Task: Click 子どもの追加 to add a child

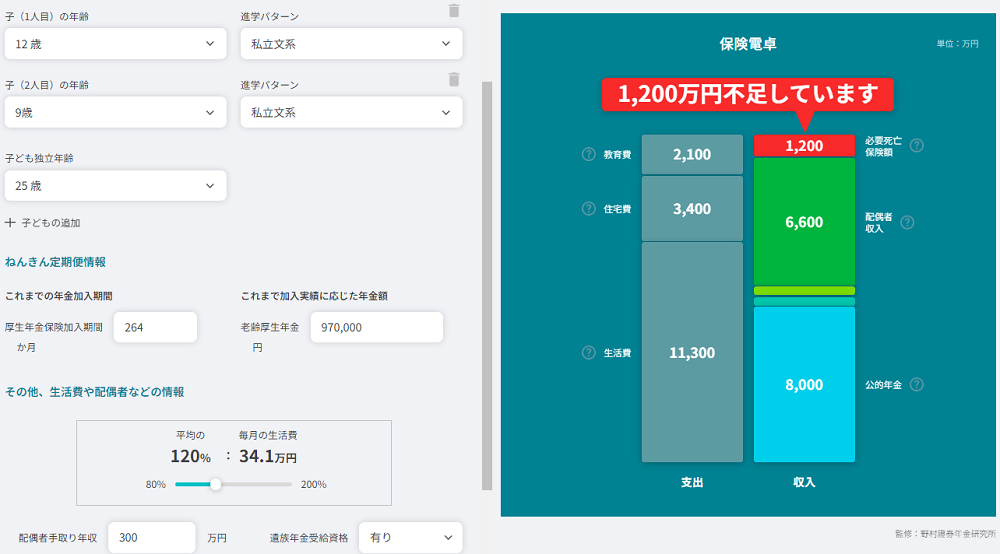Action: [43, 222]
